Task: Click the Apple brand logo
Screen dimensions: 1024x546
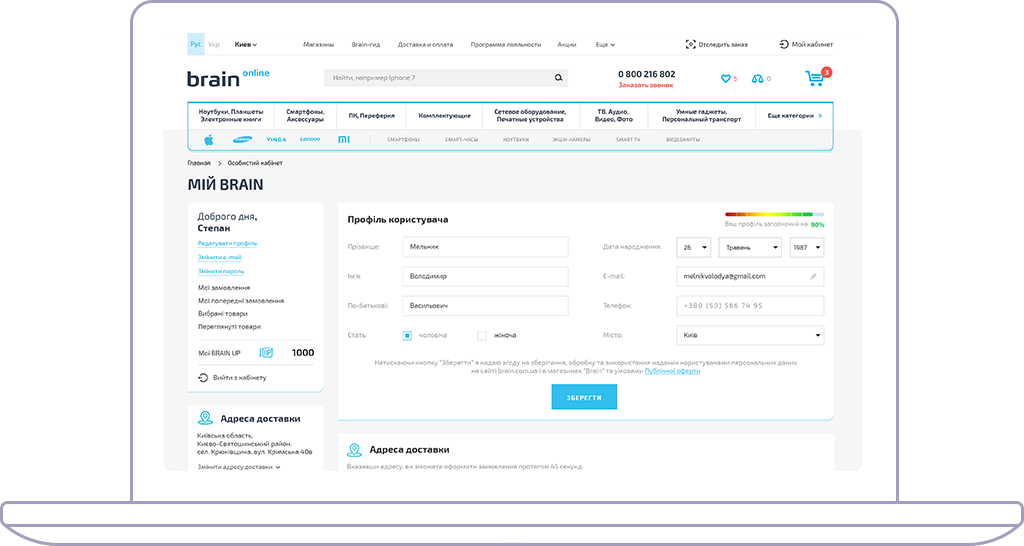Action: coord(209,140)
